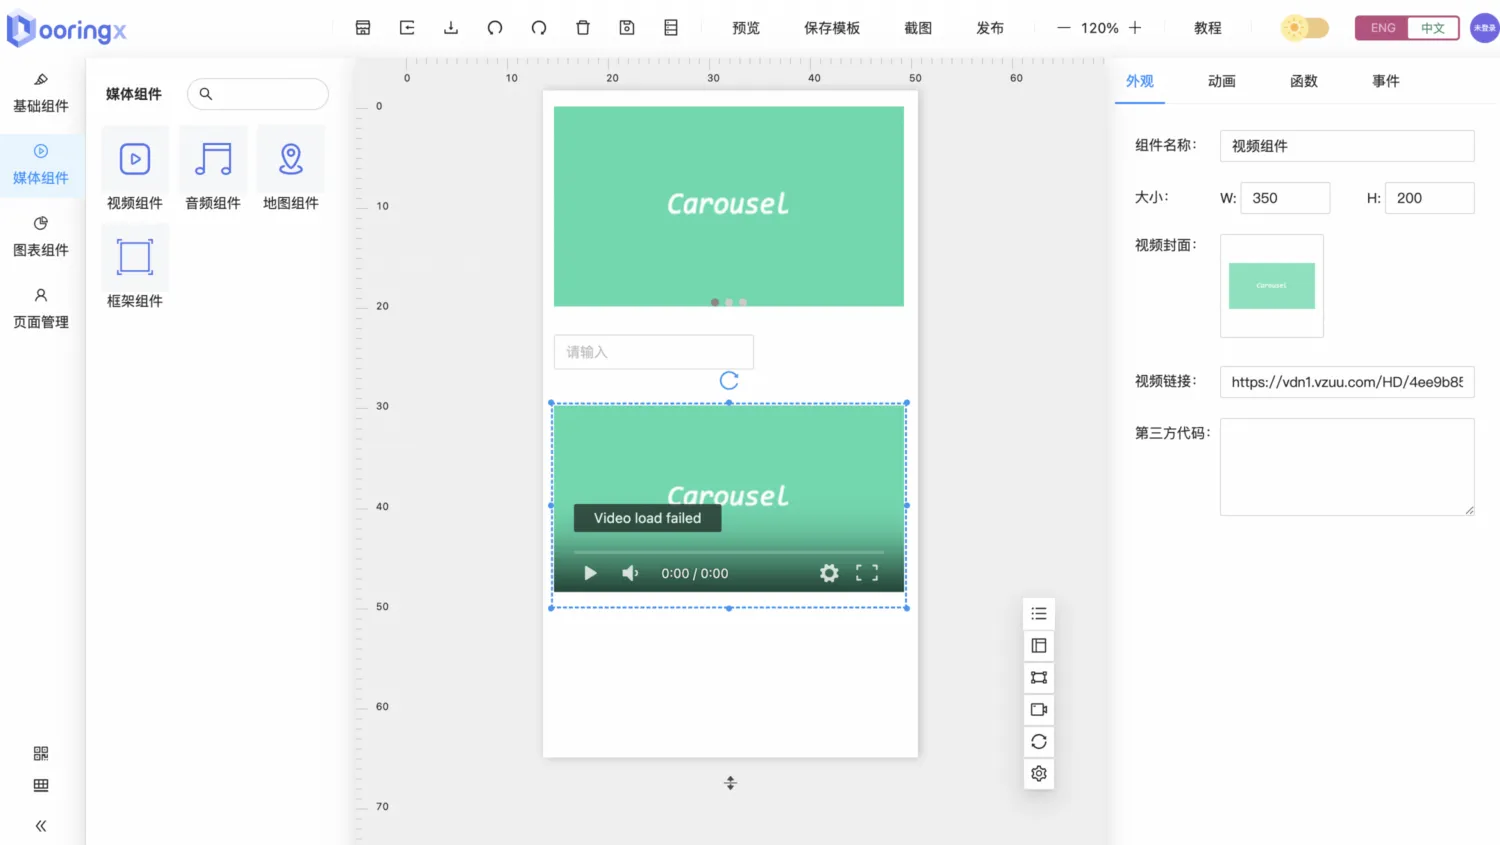Screen dimensions: 1500x845
Task: Click the trash delete icon in toolbar
Action: (583, 28)
